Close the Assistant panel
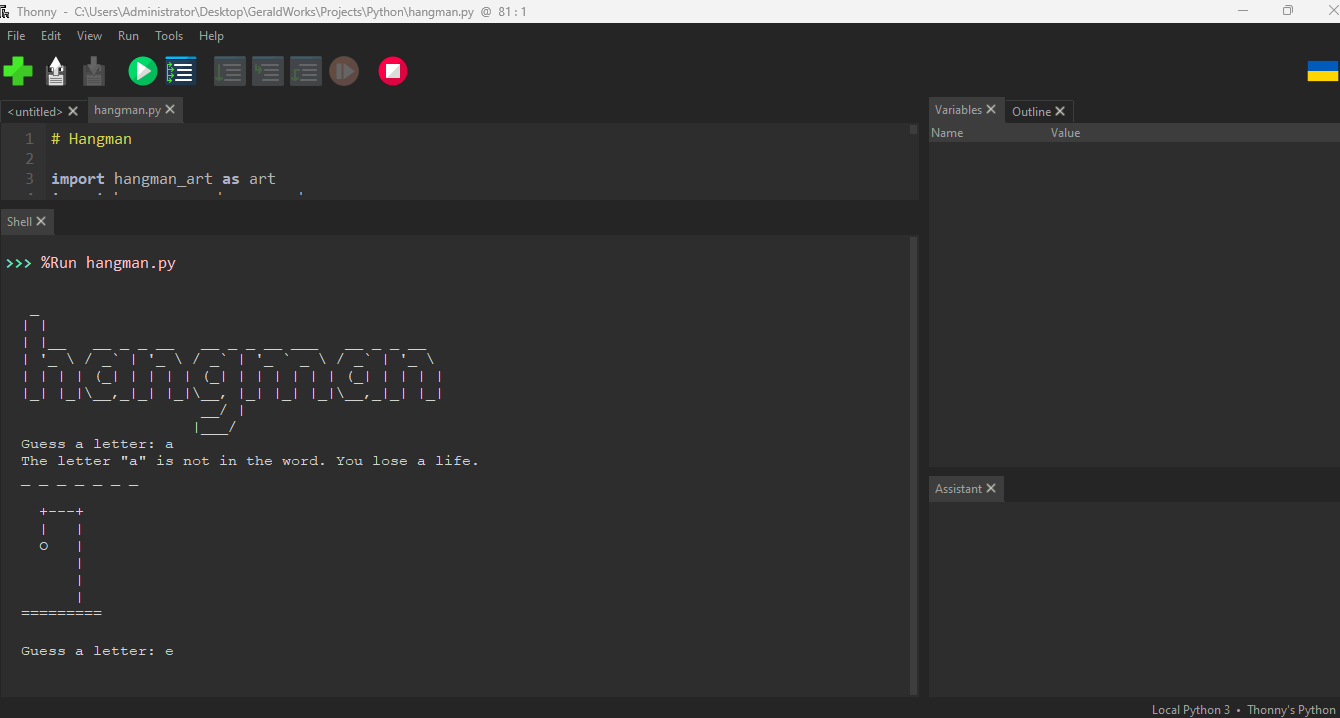Image resolution: width=1340 pixels, height=718 pixels. click(991, 488)
